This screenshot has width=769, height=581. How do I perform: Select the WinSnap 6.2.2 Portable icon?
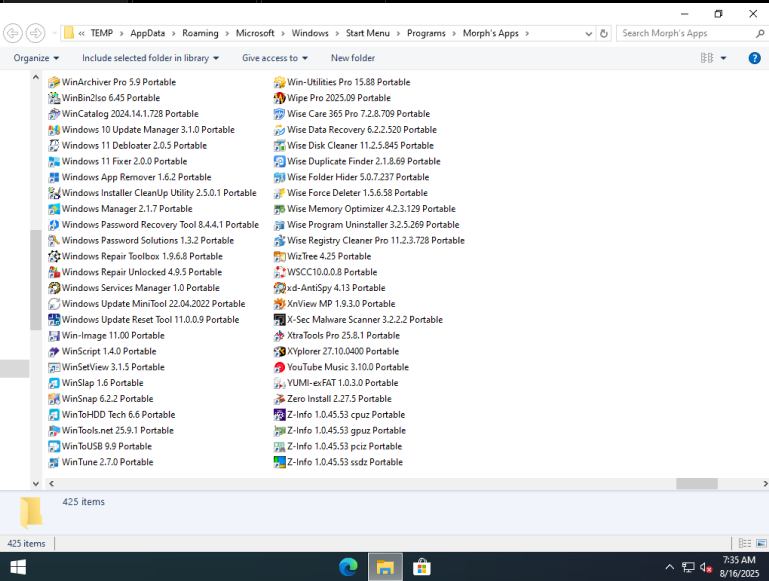click(54, 399)
